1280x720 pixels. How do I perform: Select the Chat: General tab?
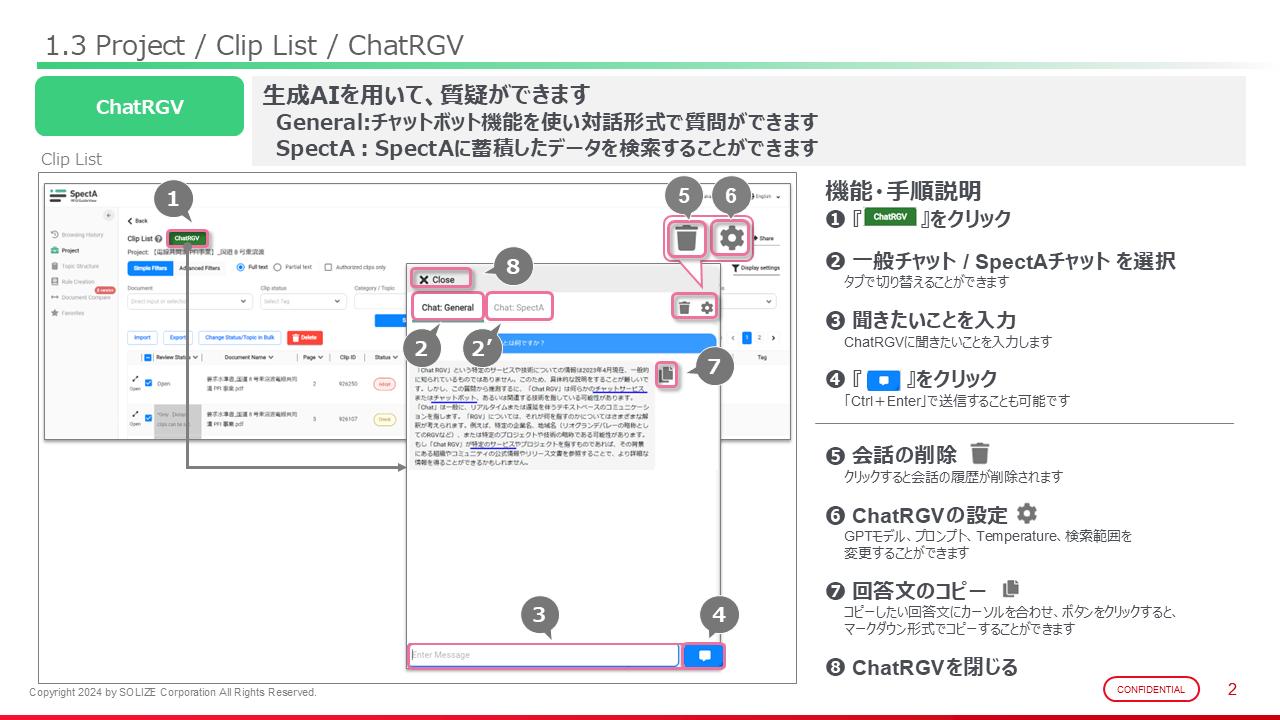click(x=448, y=308)
